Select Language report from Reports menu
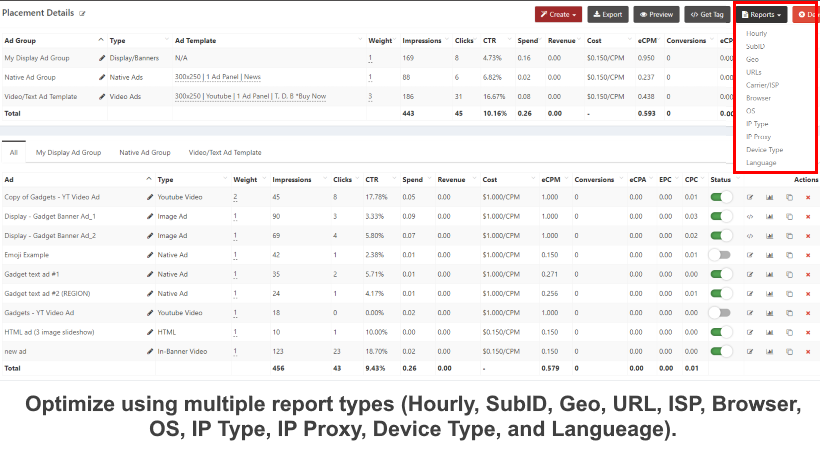 (761, 163)
